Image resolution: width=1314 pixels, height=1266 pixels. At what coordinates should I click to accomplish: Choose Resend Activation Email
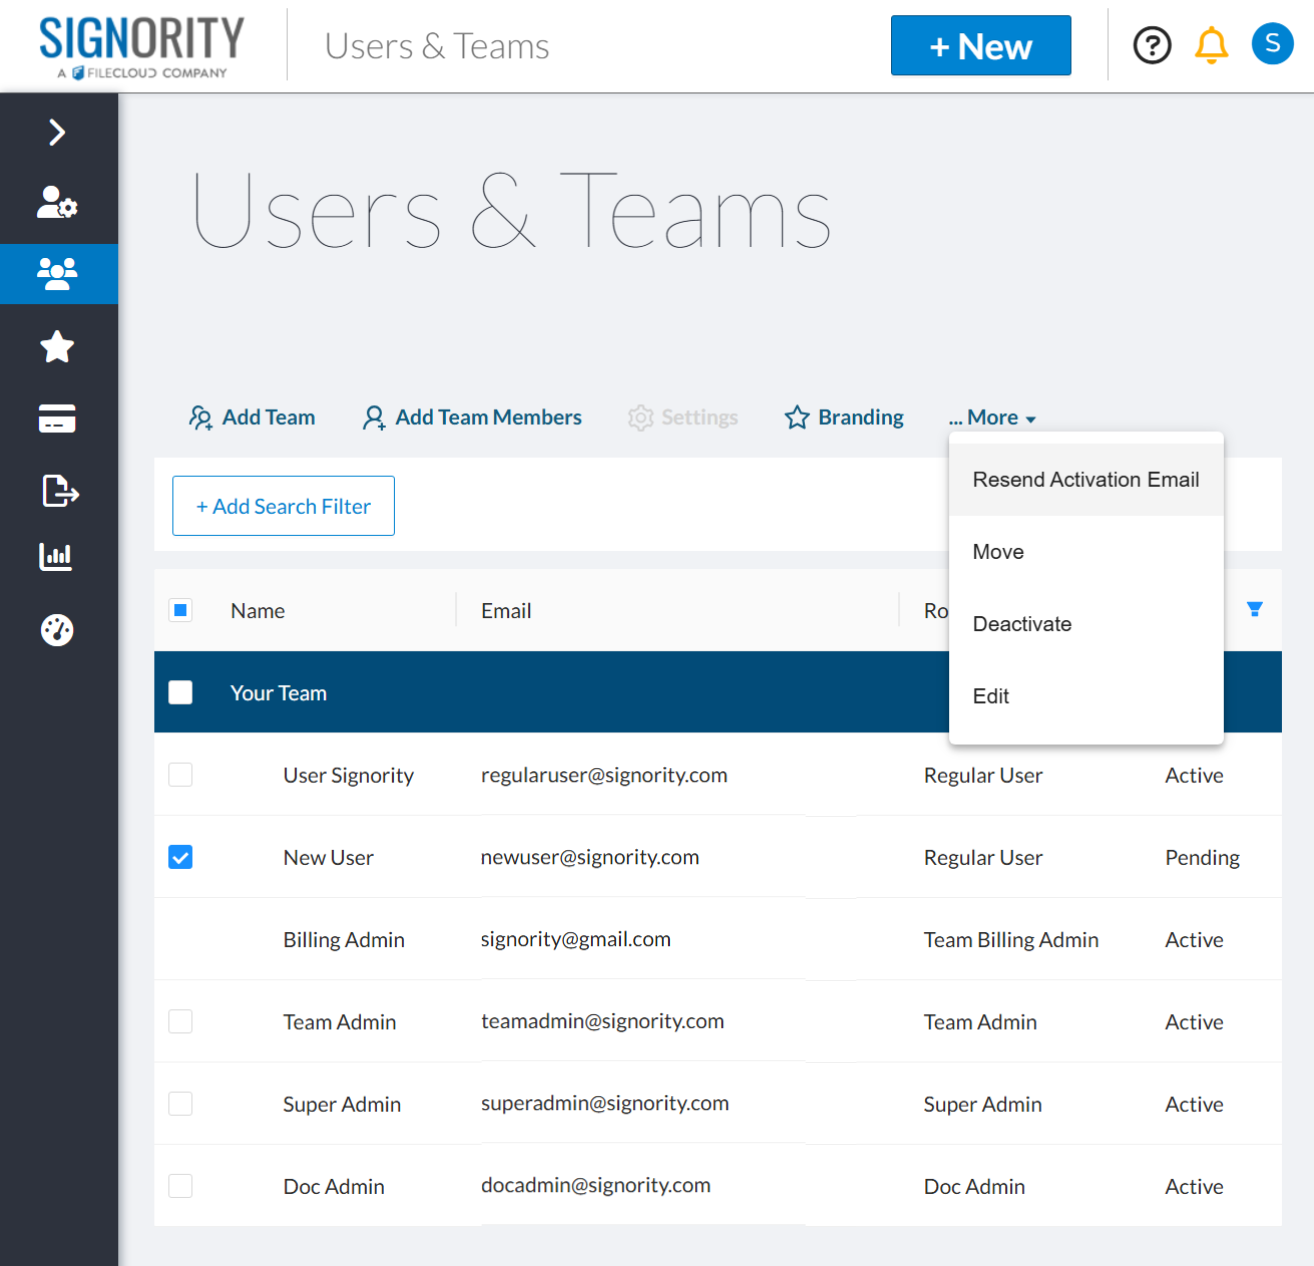point(1086,480)
